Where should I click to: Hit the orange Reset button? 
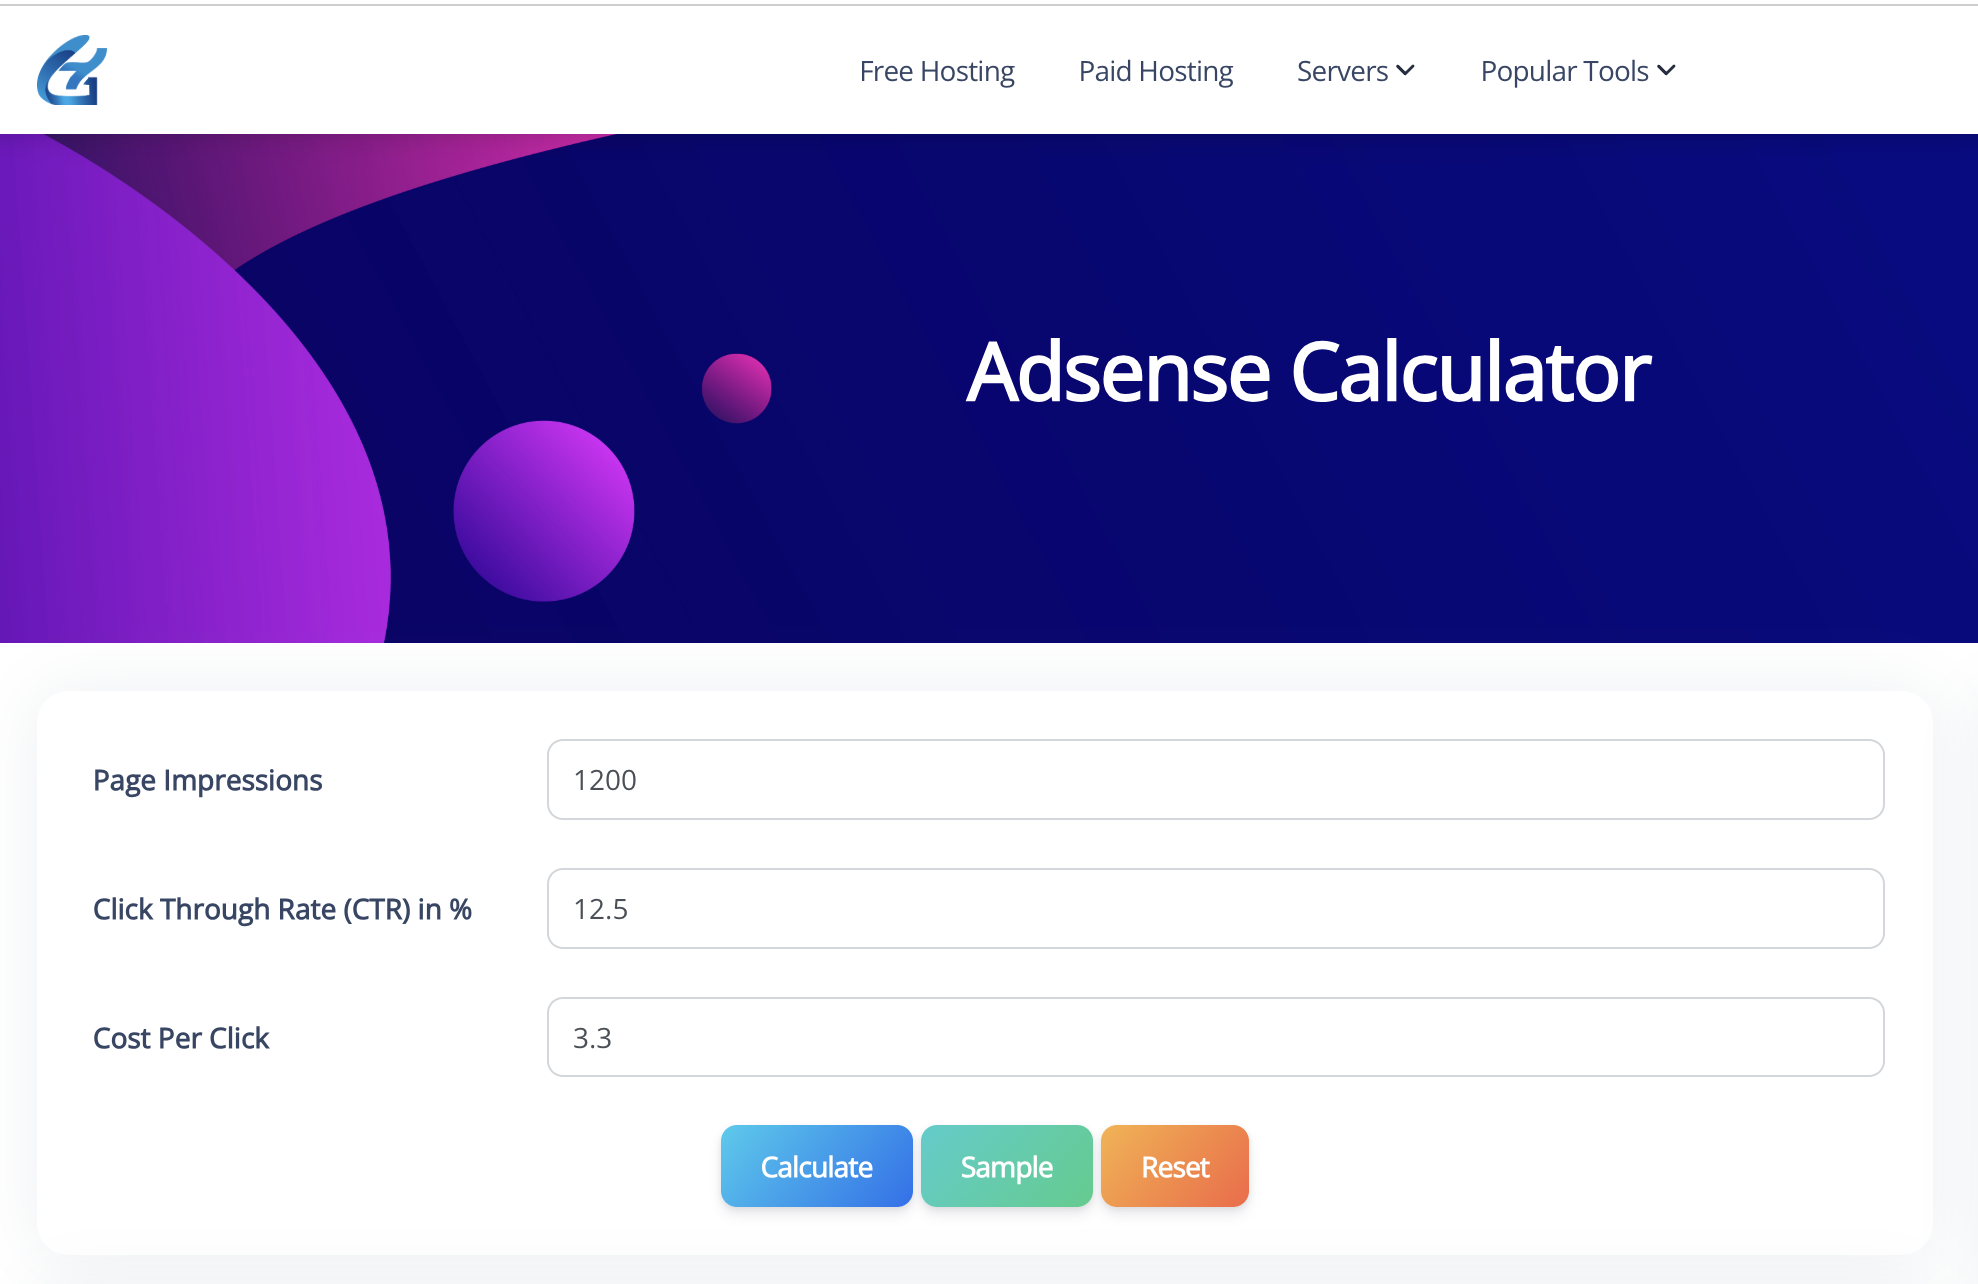click(1174, 1167)
